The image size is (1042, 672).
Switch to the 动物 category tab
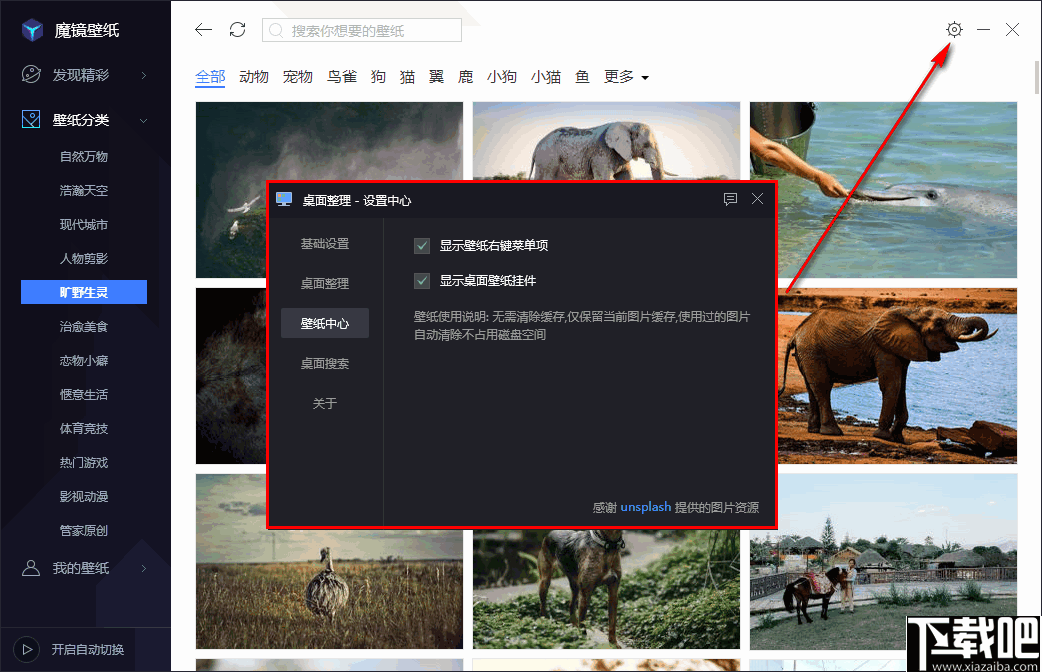coord(254,75)
